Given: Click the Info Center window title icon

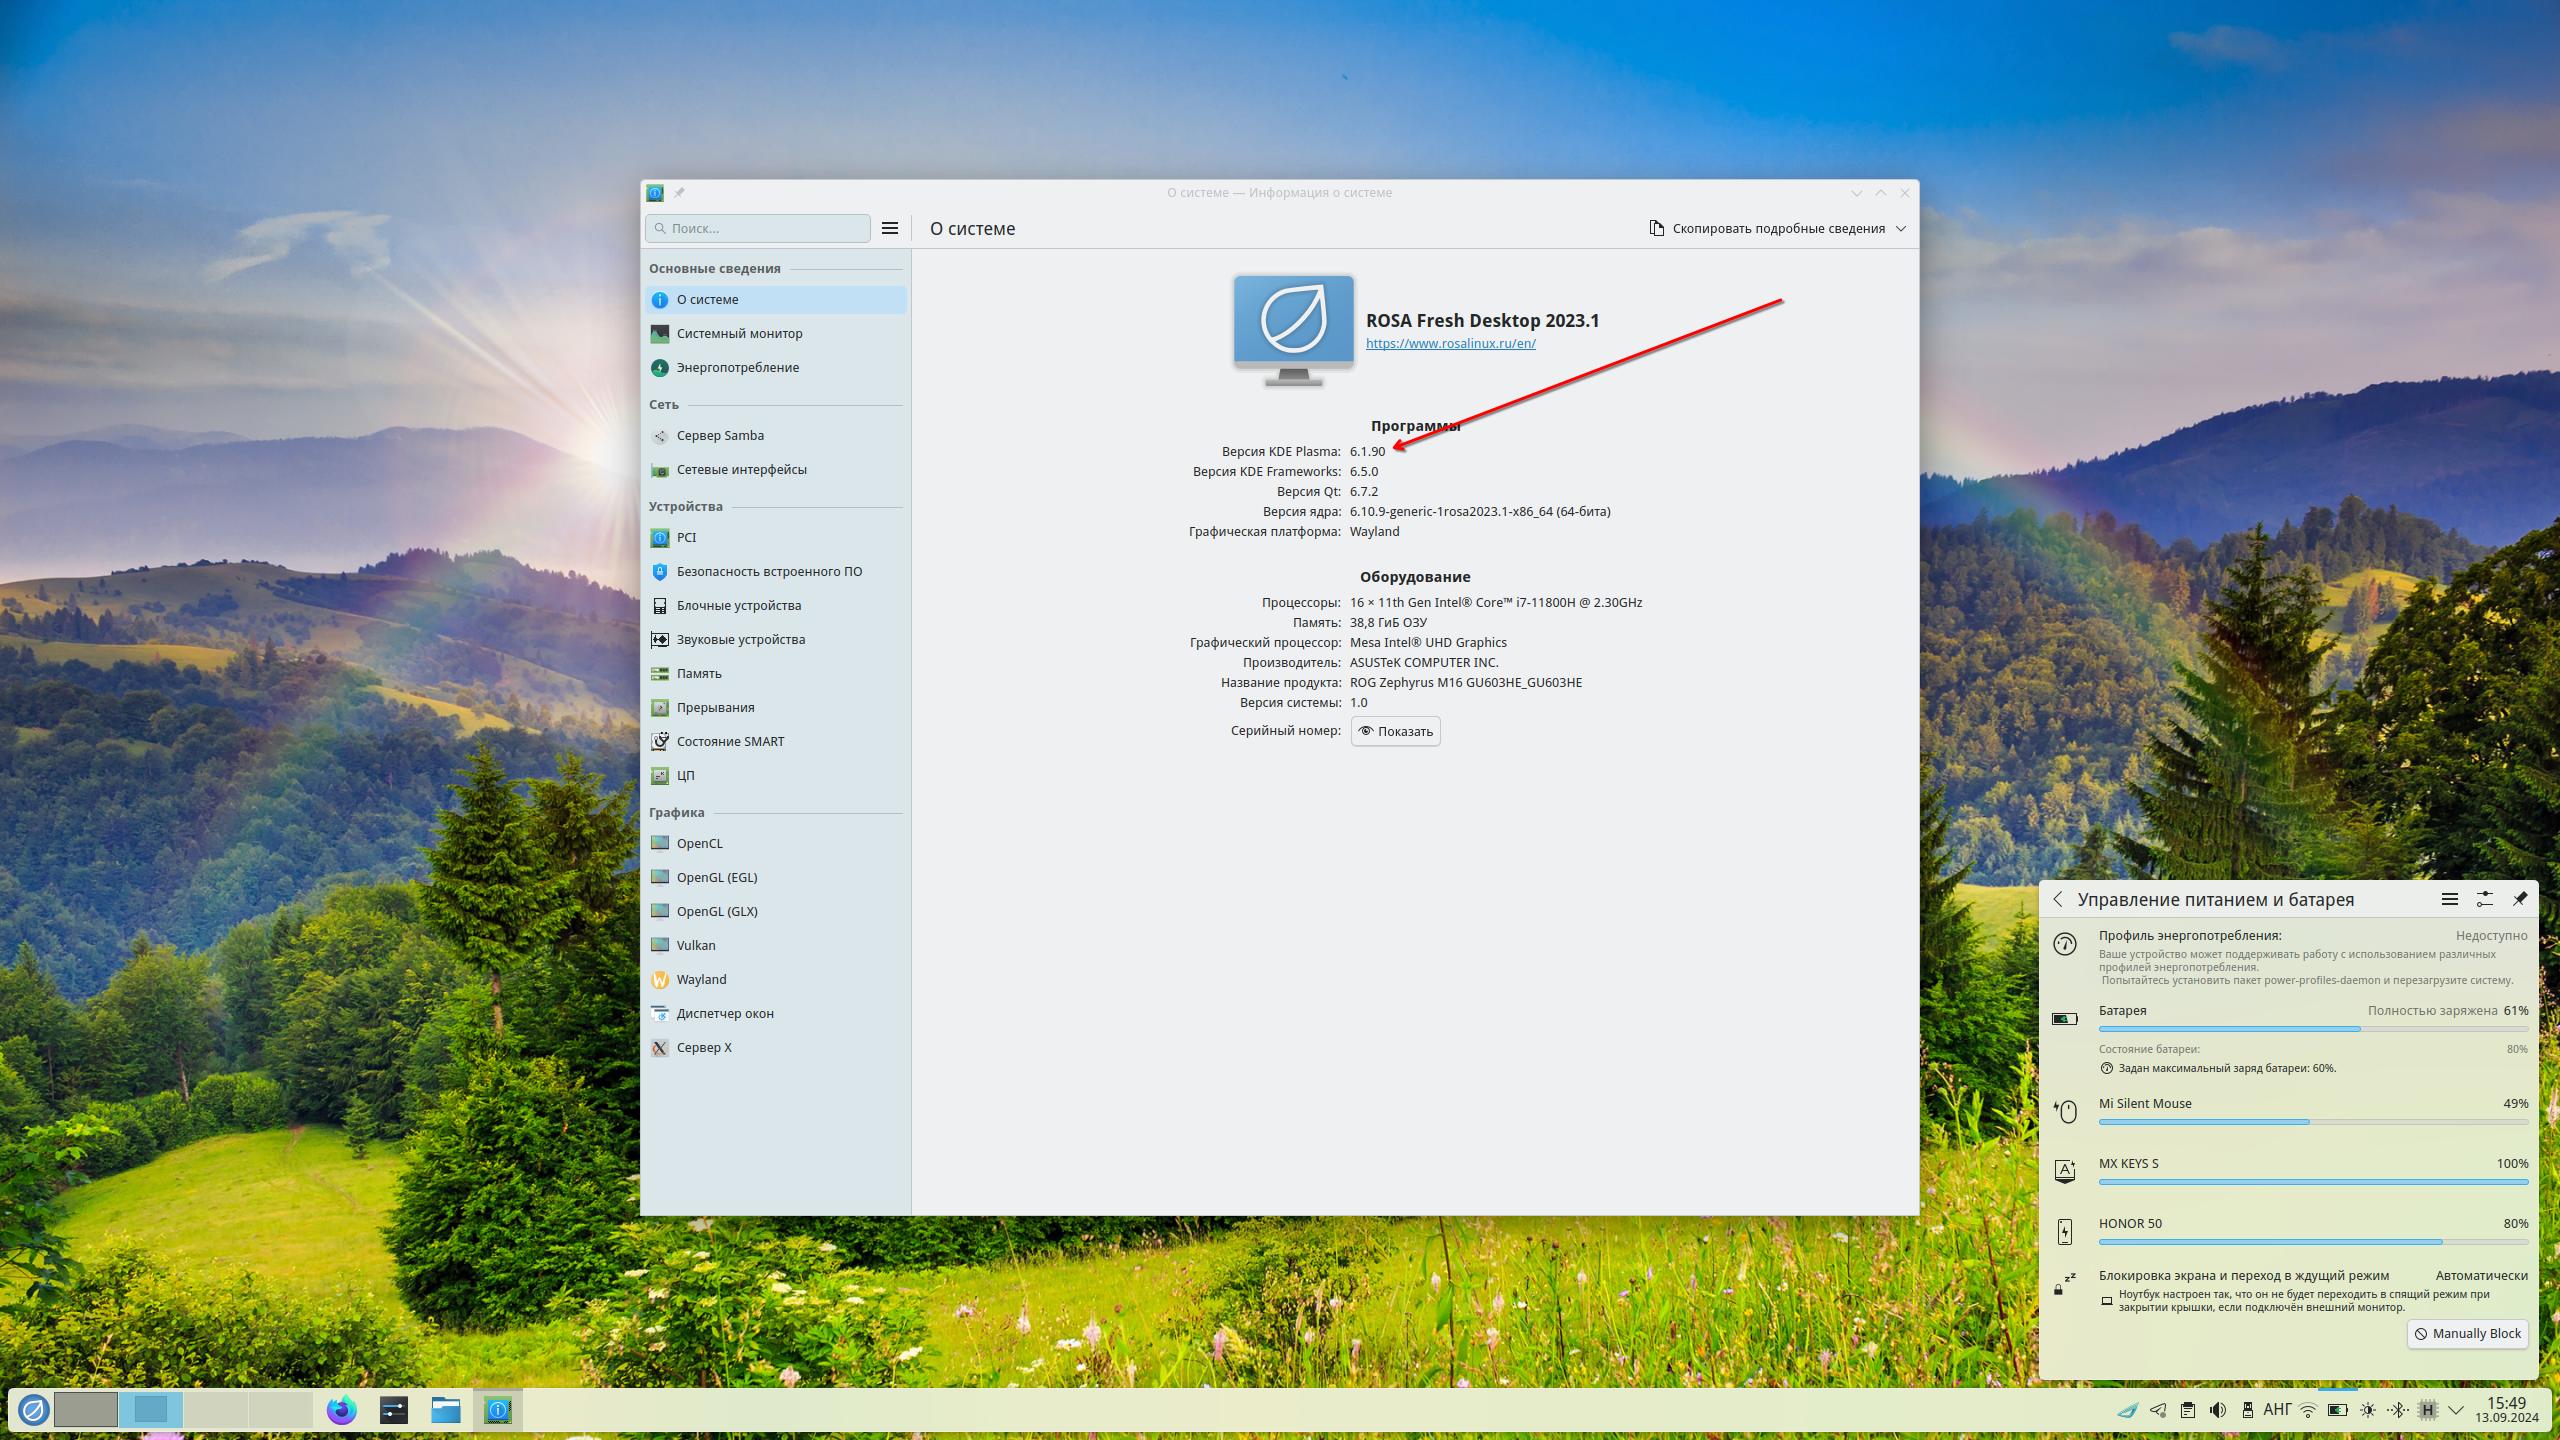Looking at the screenshot, I should (655, 193).
